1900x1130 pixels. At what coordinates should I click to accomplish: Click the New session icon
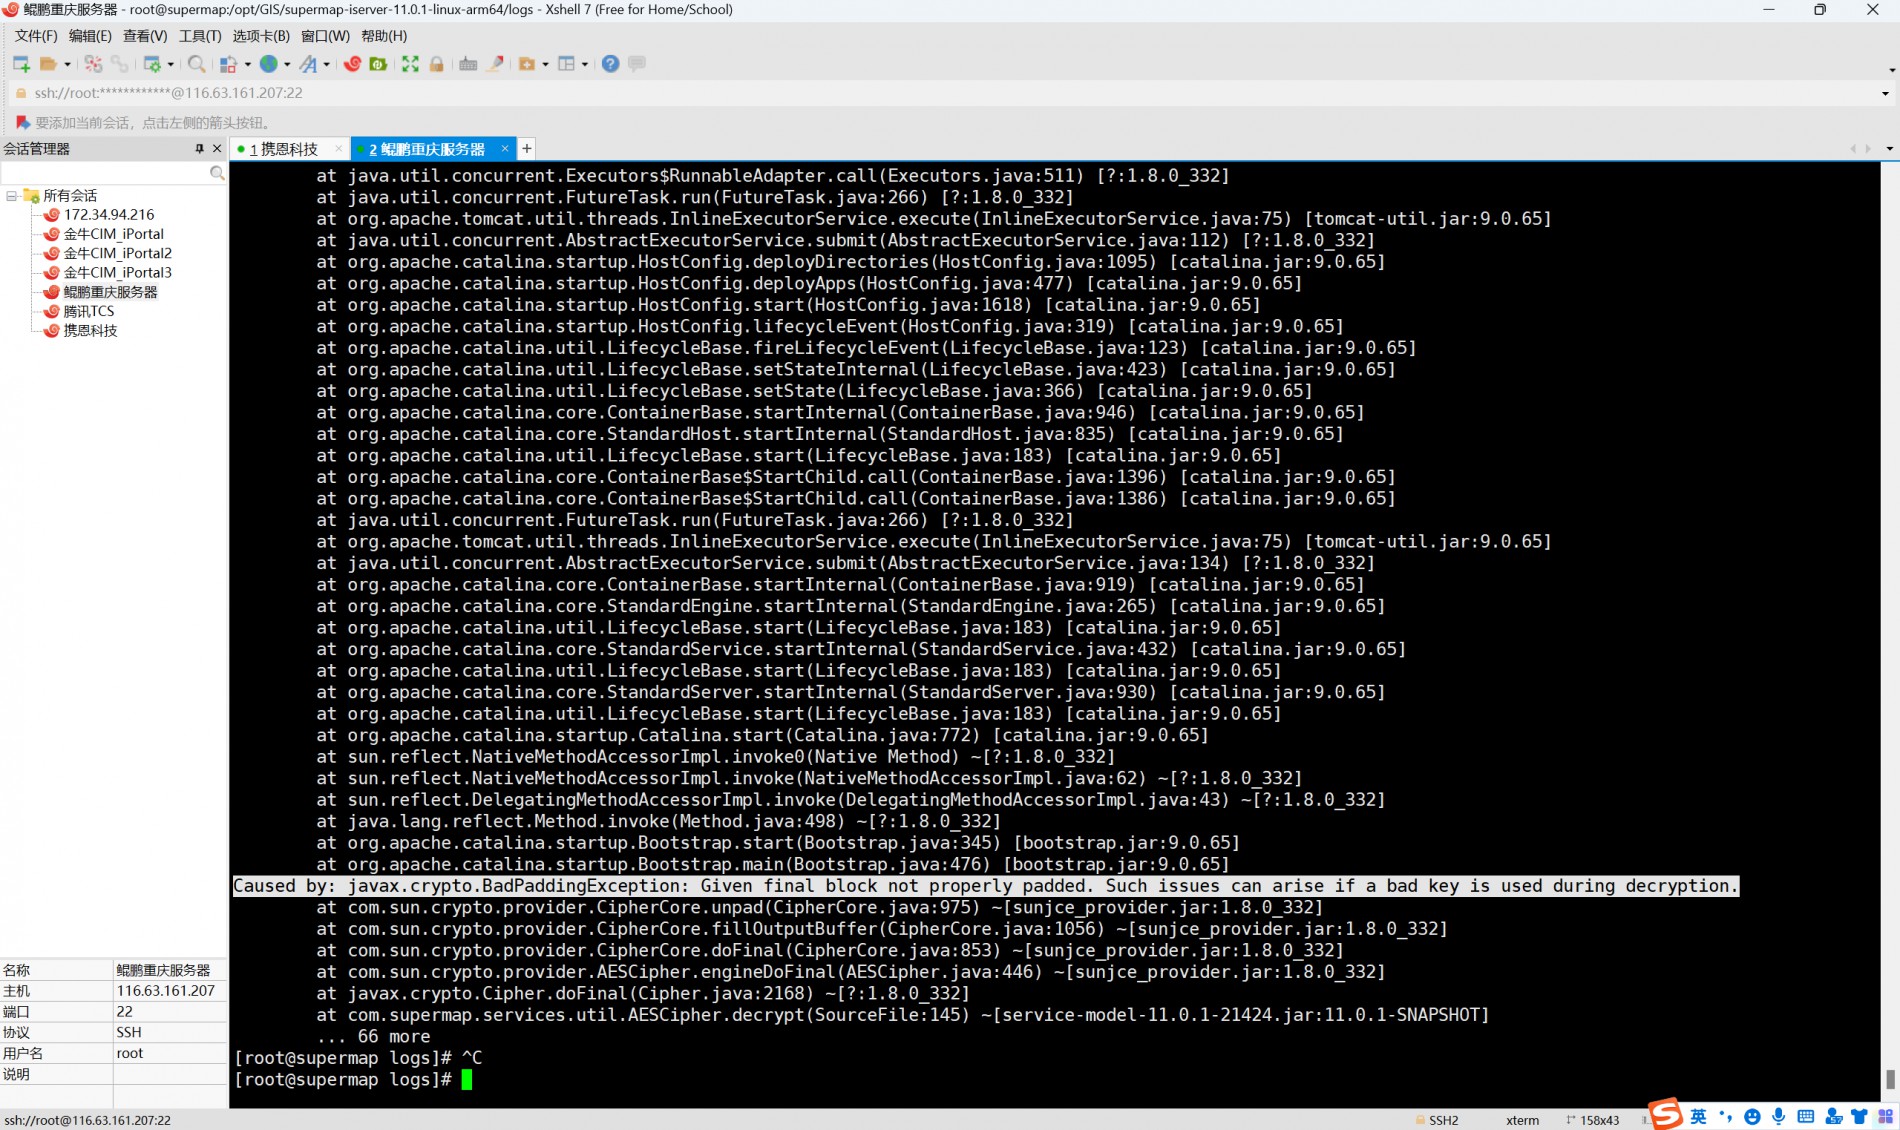coord(21,64)
